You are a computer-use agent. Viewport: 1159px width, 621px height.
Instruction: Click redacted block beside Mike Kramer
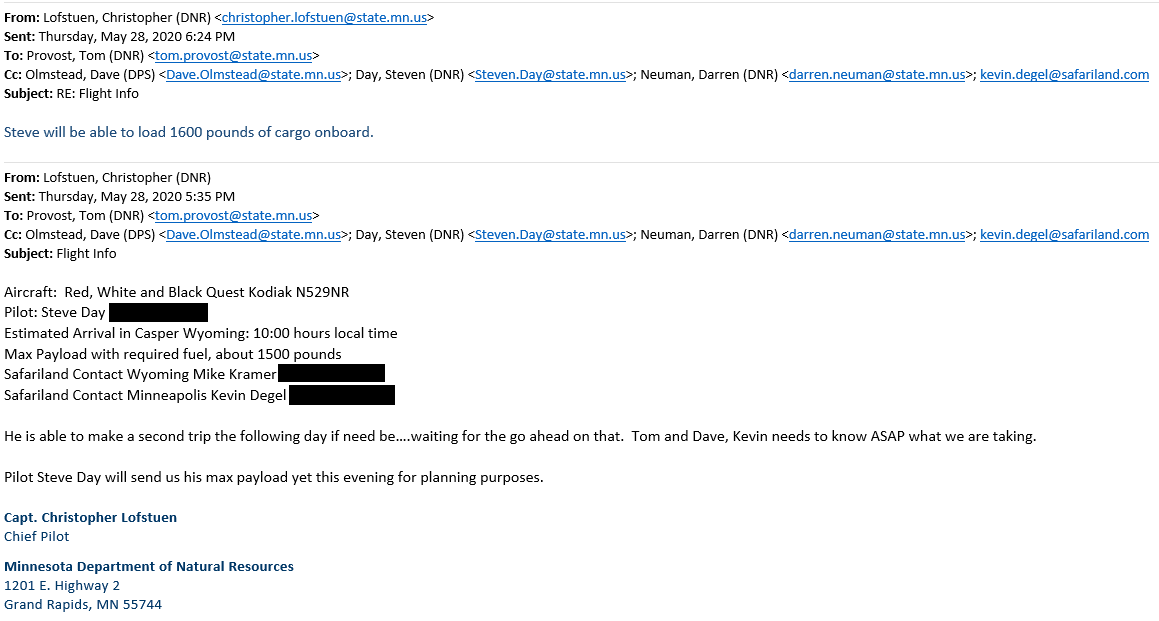[x=331, y=374]
